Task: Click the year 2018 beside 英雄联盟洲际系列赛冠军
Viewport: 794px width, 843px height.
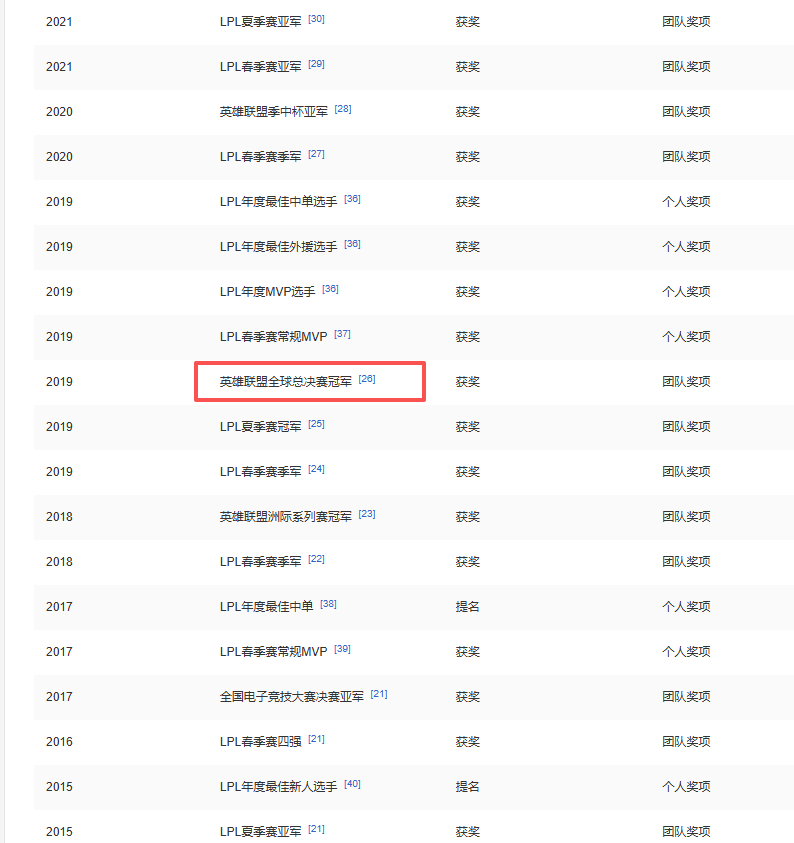Action: (59, 517)
